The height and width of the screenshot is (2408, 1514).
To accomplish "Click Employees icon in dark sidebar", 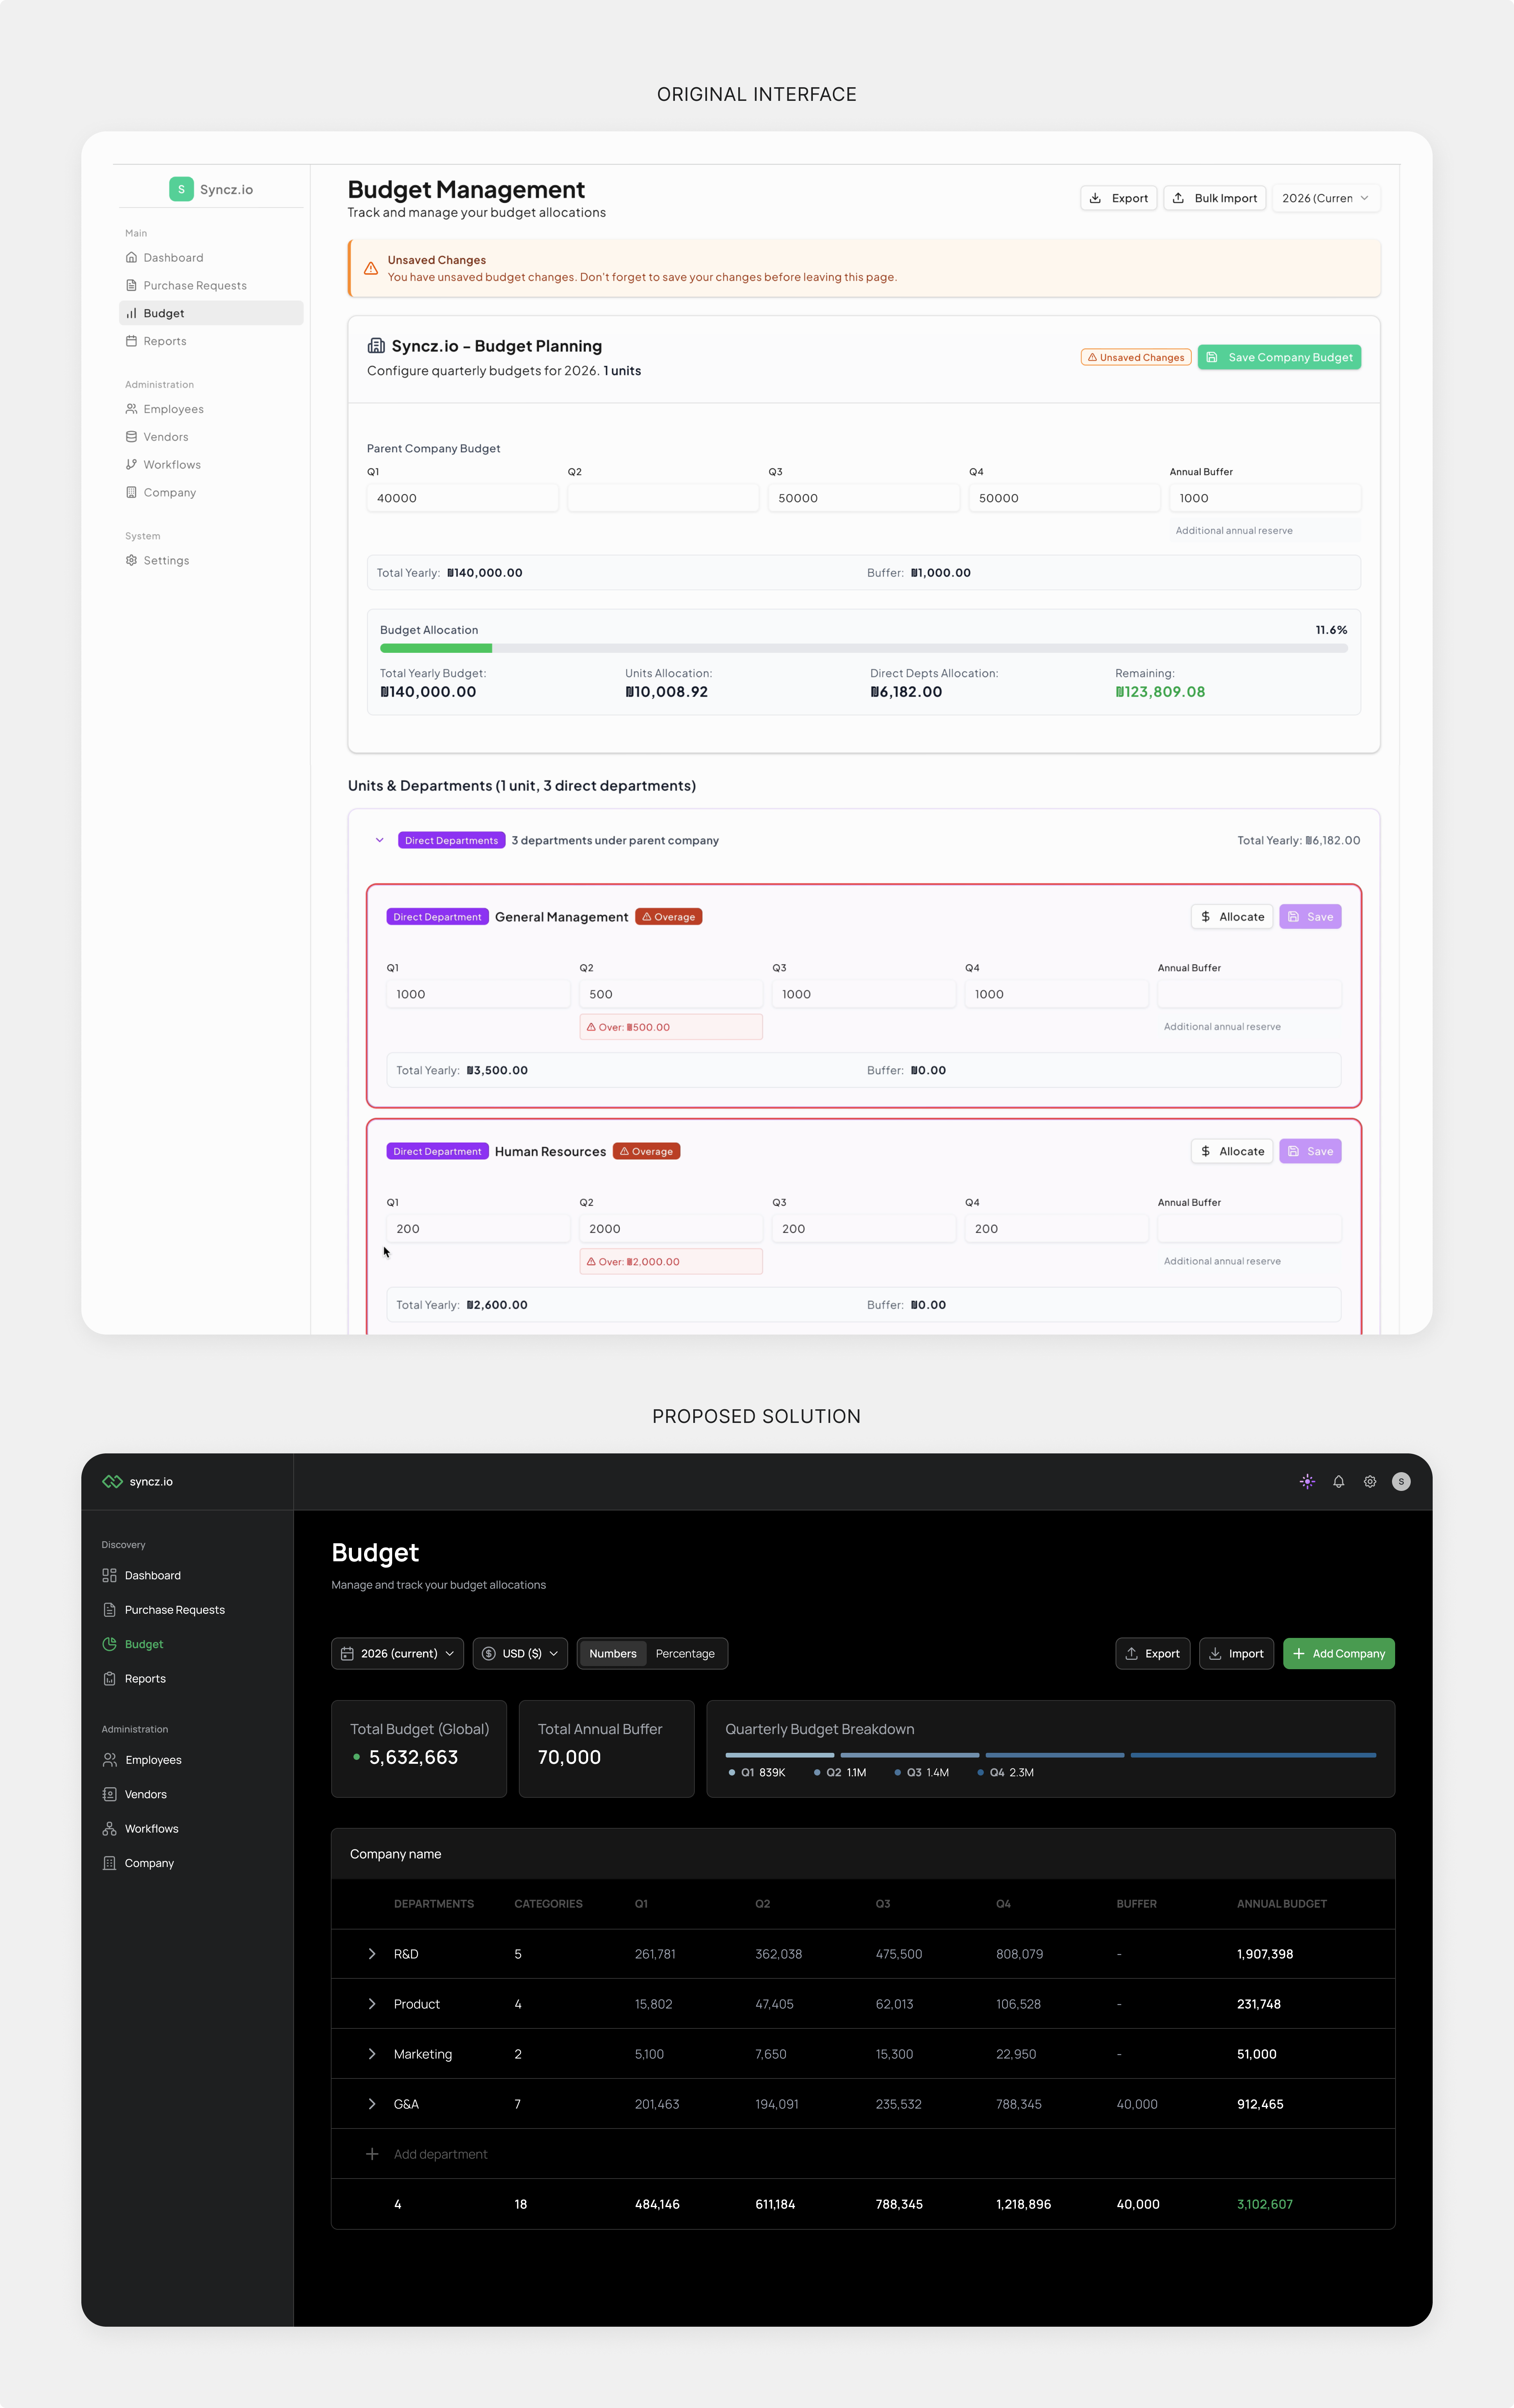I will click(109, 1760).
